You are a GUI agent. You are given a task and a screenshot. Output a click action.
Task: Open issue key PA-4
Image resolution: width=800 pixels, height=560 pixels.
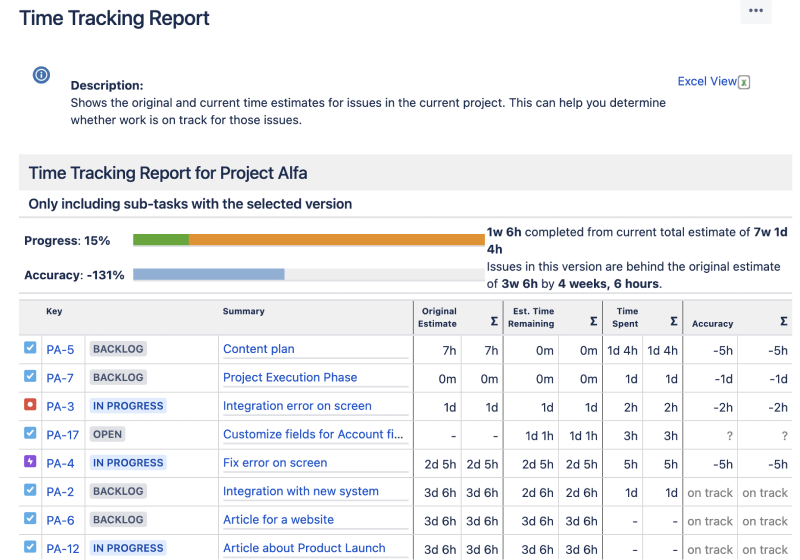pyautogui.click(x=60, y=464)
